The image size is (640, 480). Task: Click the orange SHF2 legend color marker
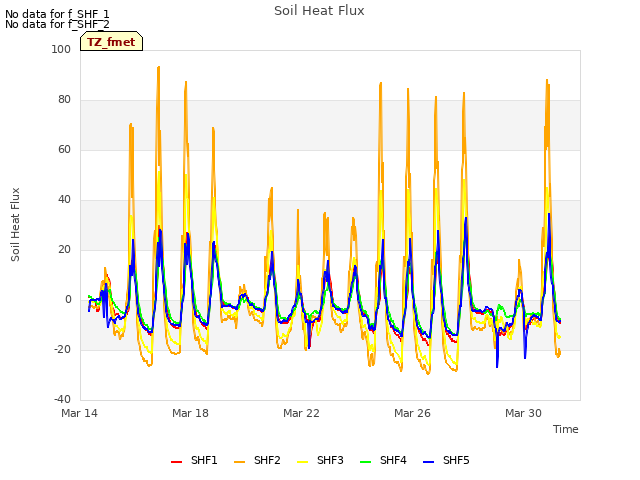(240, 462)
